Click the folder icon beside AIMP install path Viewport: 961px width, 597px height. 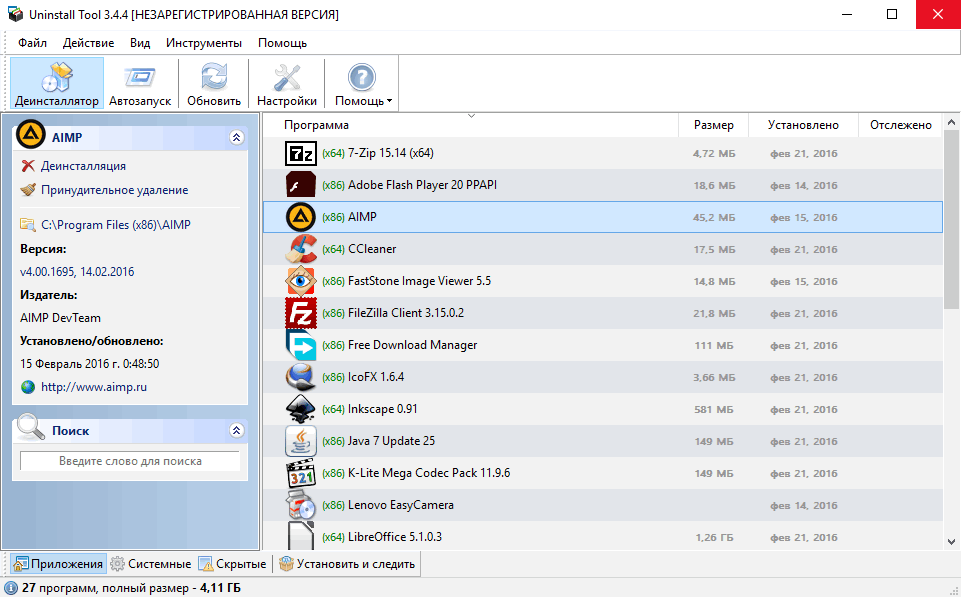click(28, 225)
